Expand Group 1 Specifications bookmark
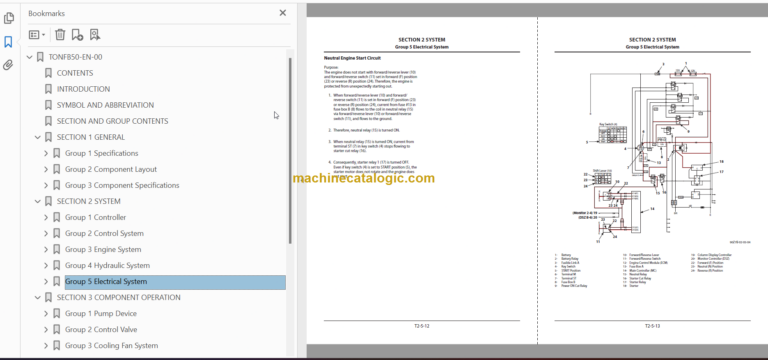Image resolution: width=768 pixels, height=360 pixels. 46,153
